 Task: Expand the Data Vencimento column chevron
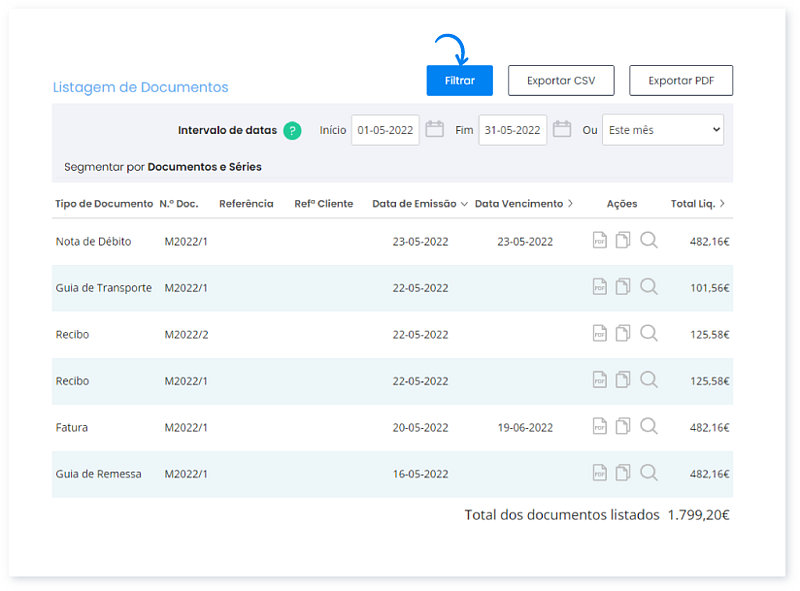pyautogui.click(x=570, y=204)
